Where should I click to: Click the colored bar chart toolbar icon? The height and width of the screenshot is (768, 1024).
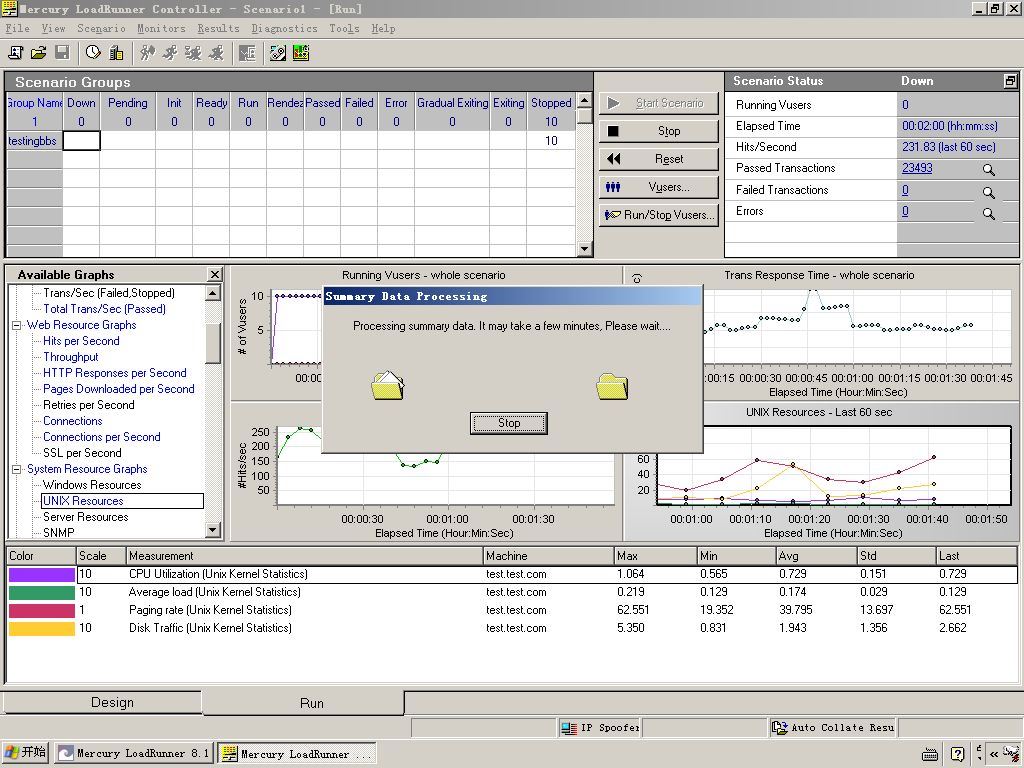click(x=301, y=53)
